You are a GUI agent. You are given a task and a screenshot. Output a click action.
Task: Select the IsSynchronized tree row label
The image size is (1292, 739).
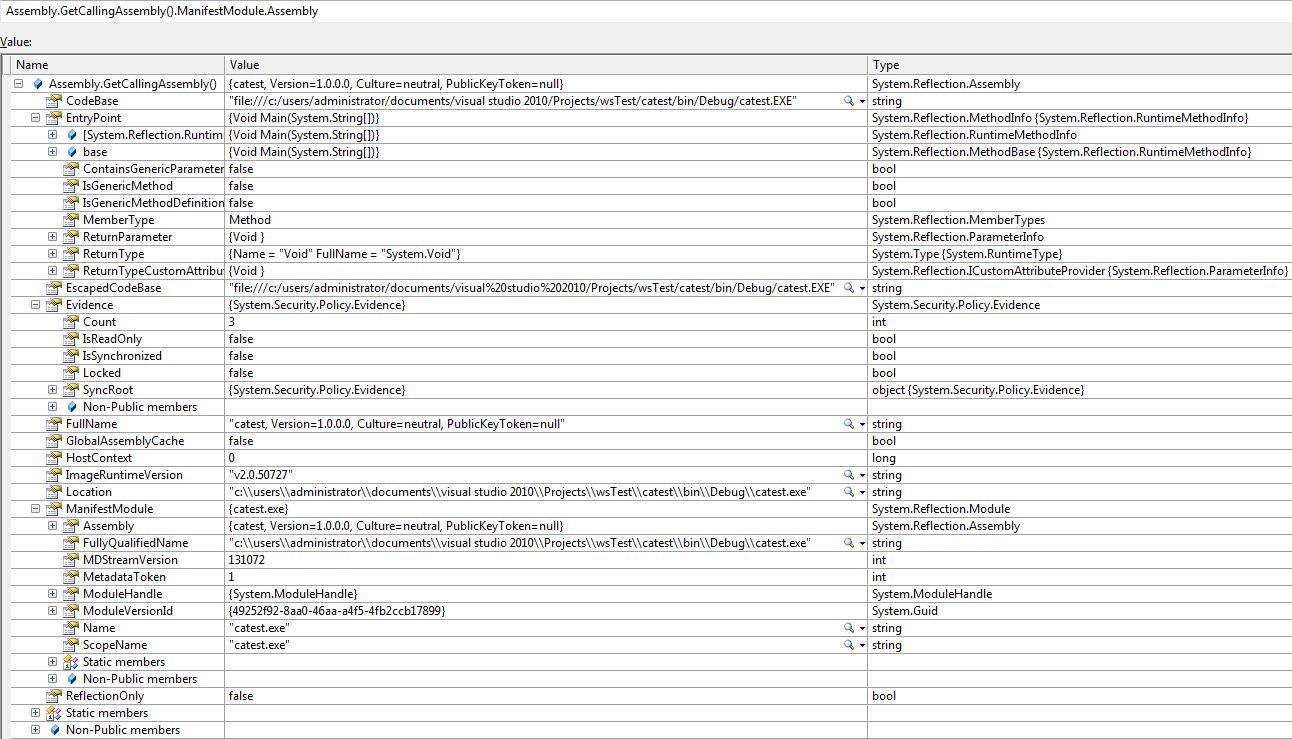pos(122,356)
